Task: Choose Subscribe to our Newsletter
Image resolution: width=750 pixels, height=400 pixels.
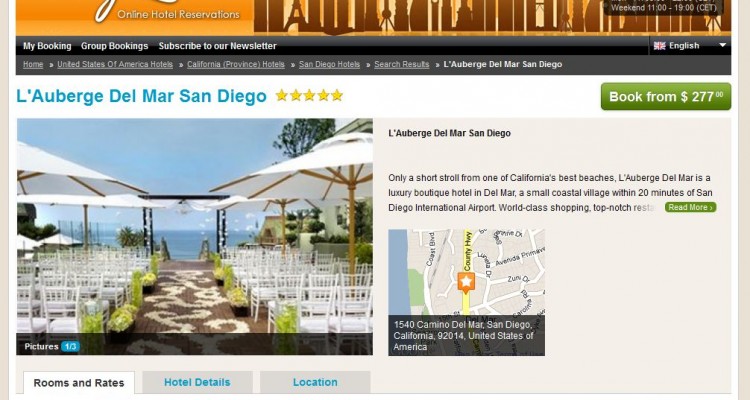Action: point(218,46)
